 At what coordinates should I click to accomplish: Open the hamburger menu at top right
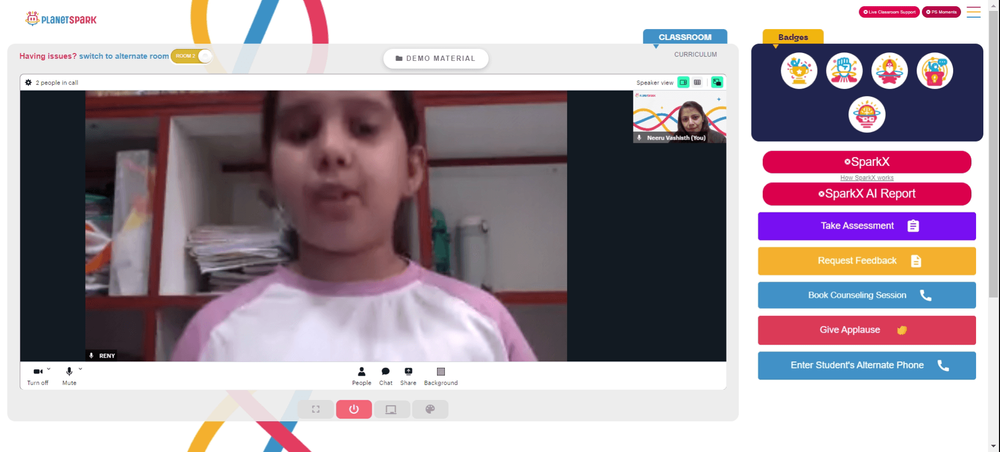pyautogui.click(x=973, y=12)
